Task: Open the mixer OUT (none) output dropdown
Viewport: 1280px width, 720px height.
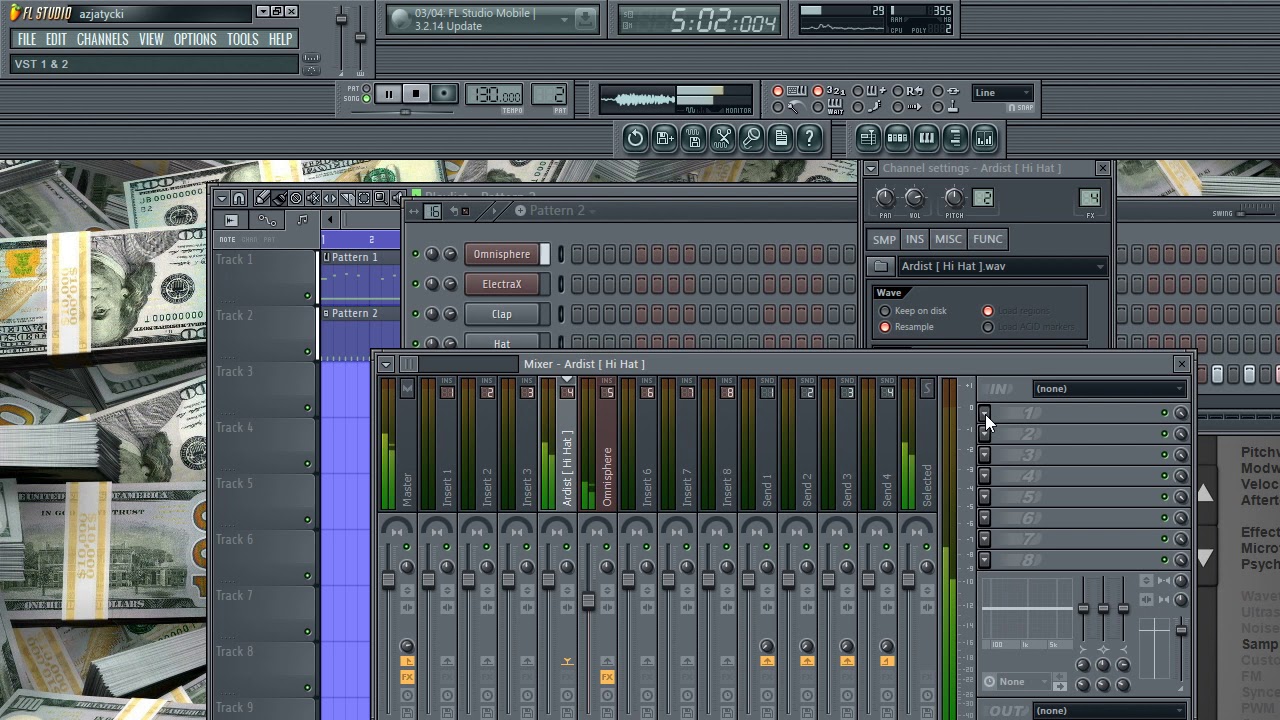Action: (1109, 711)
